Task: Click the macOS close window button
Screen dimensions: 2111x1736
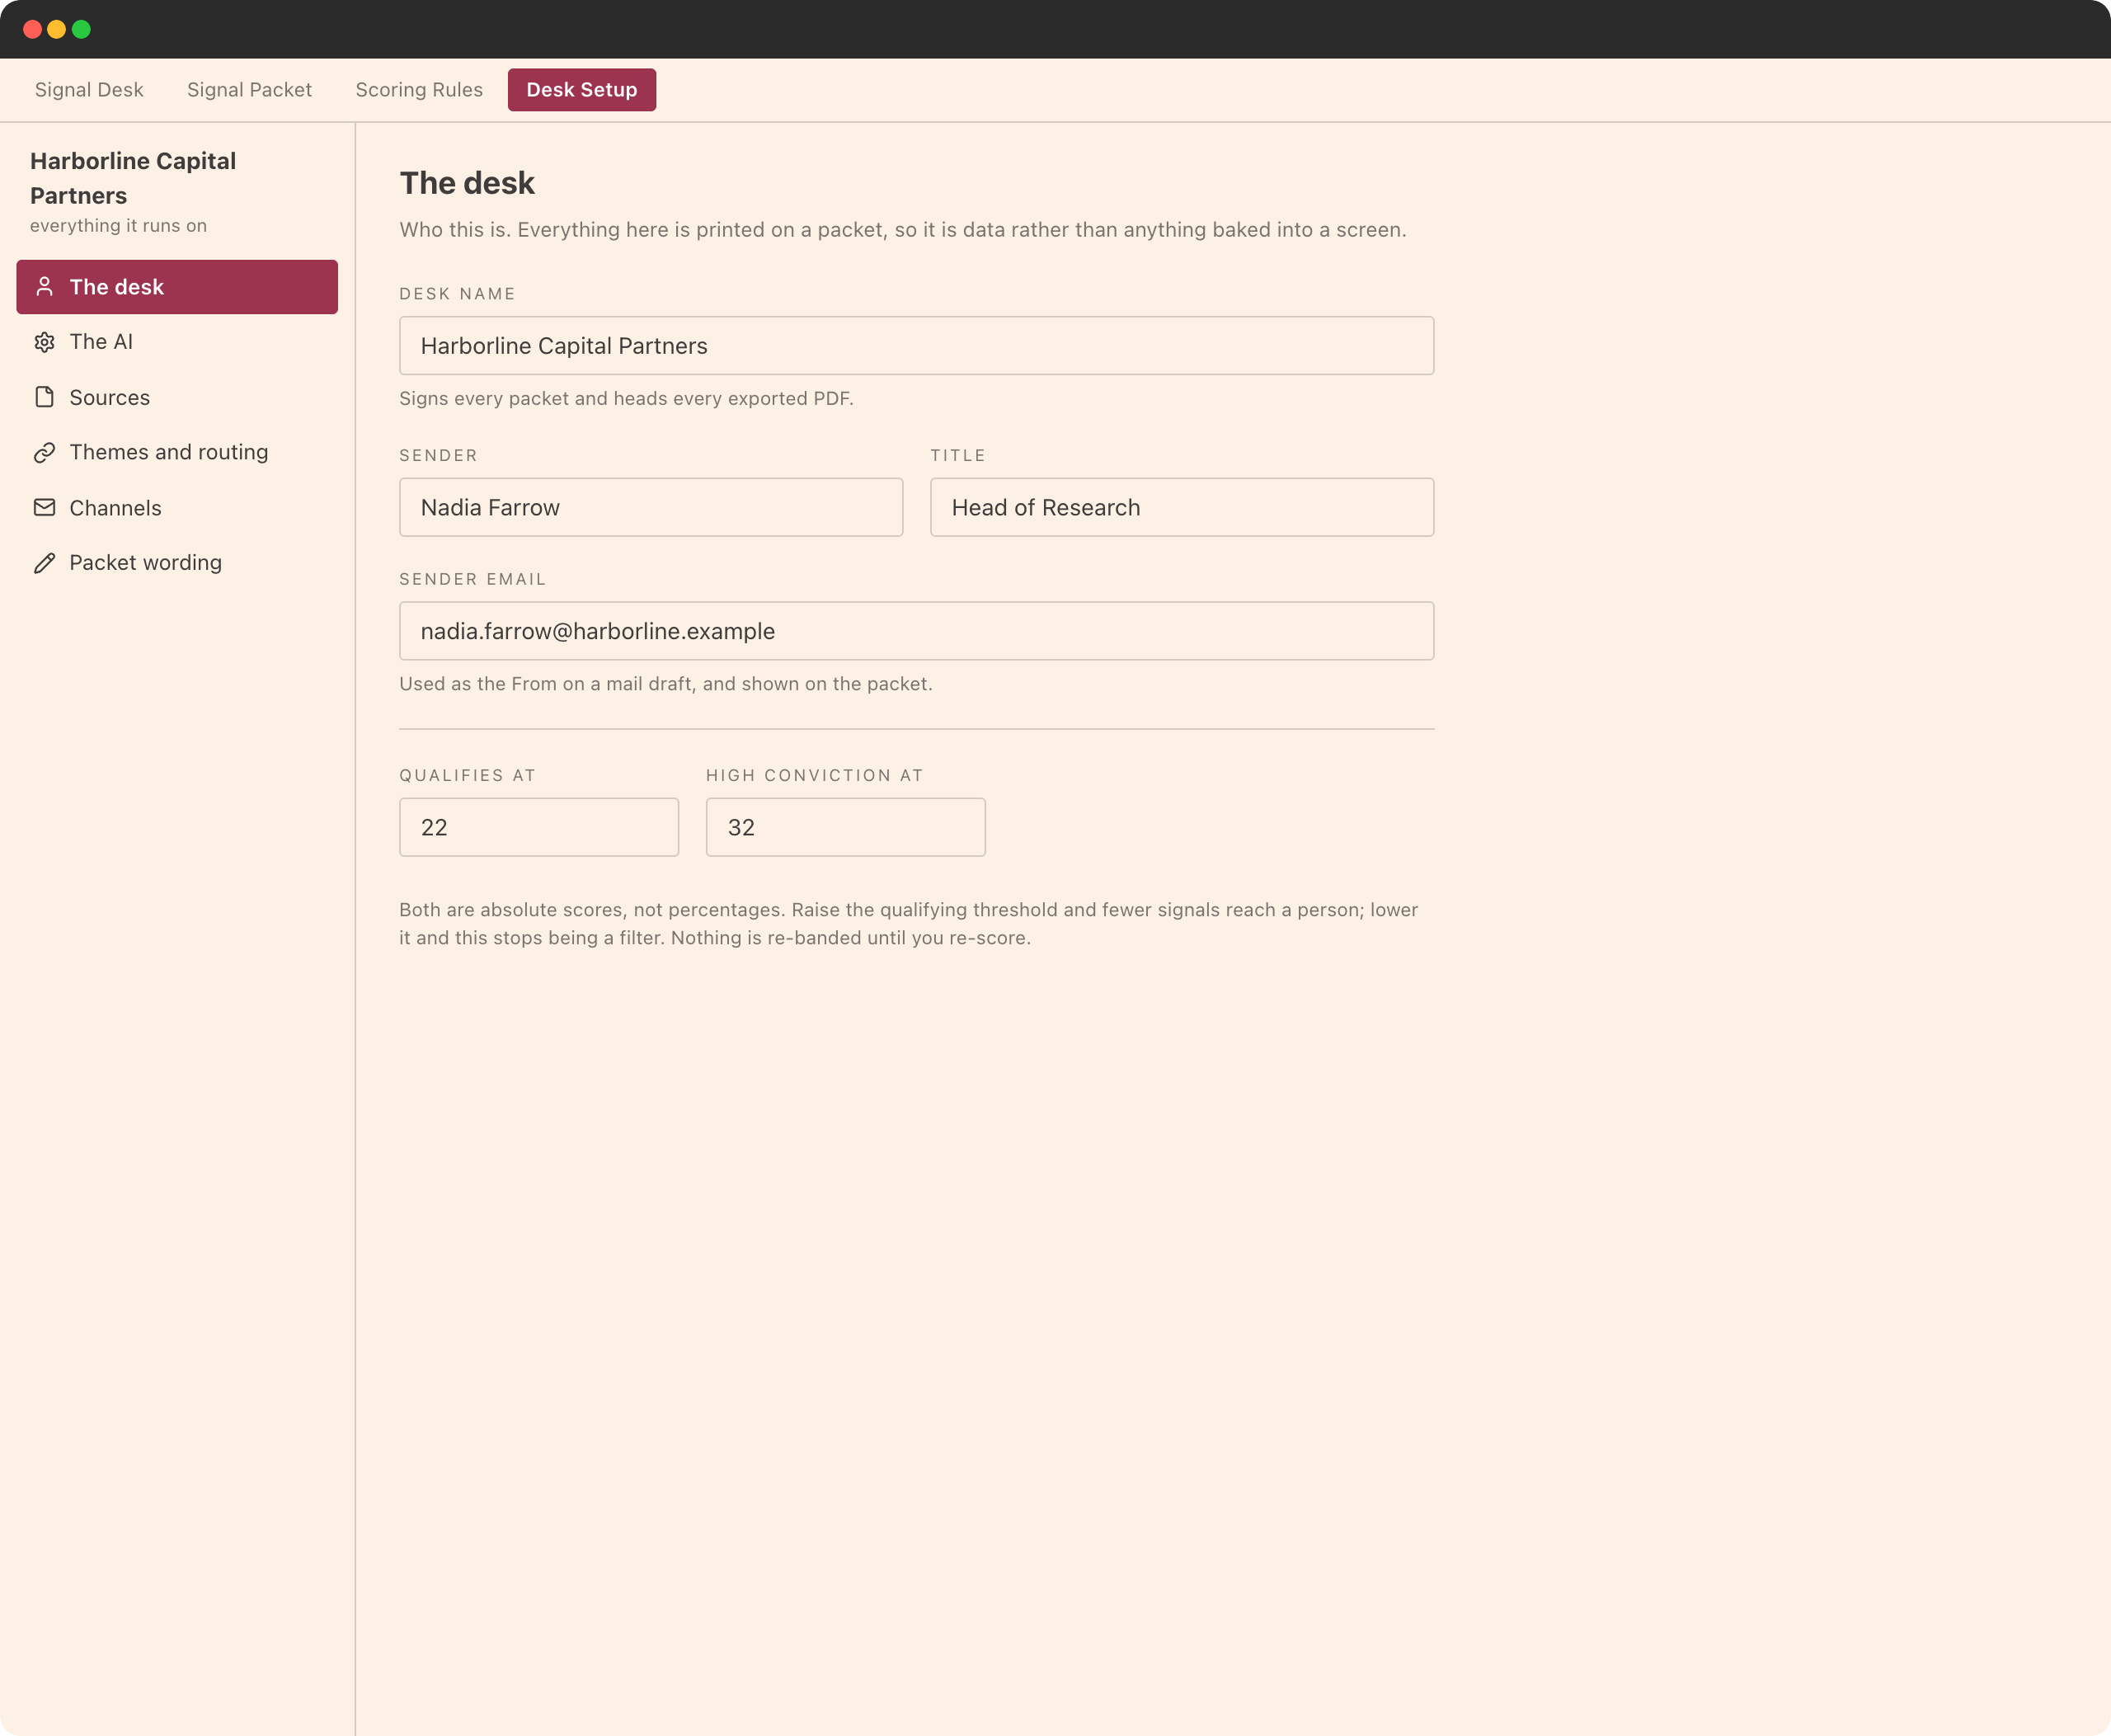Action: (x=32, y=29)
